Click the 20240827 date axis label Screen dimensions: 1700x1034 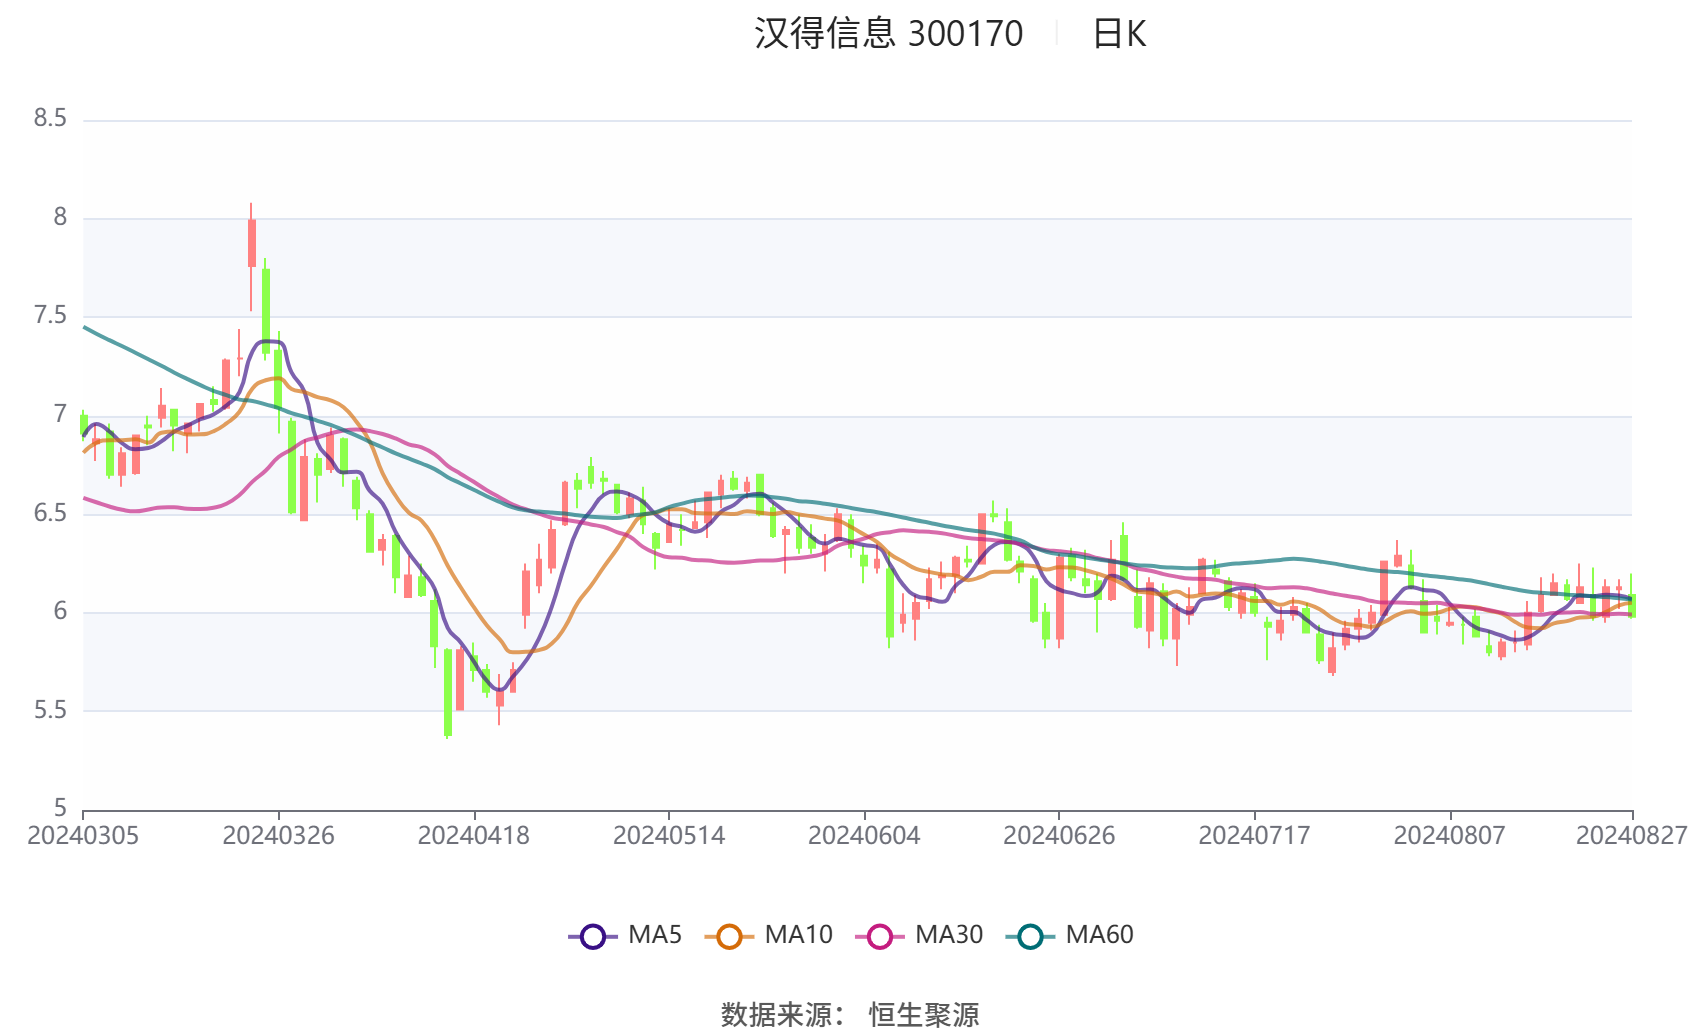(1632, 836)
